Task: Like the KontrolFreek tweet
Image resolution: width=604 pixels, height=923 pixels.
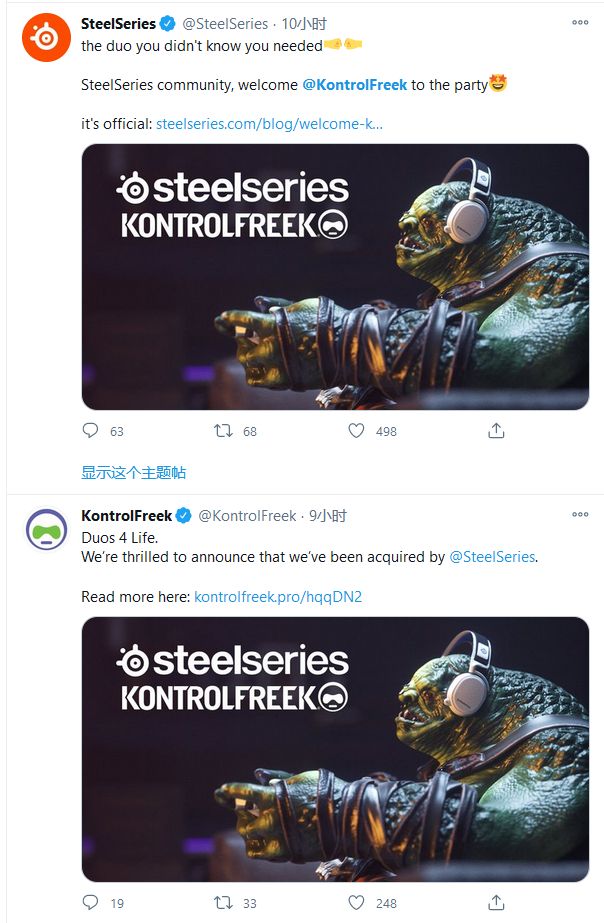Action: pos(357,902)
